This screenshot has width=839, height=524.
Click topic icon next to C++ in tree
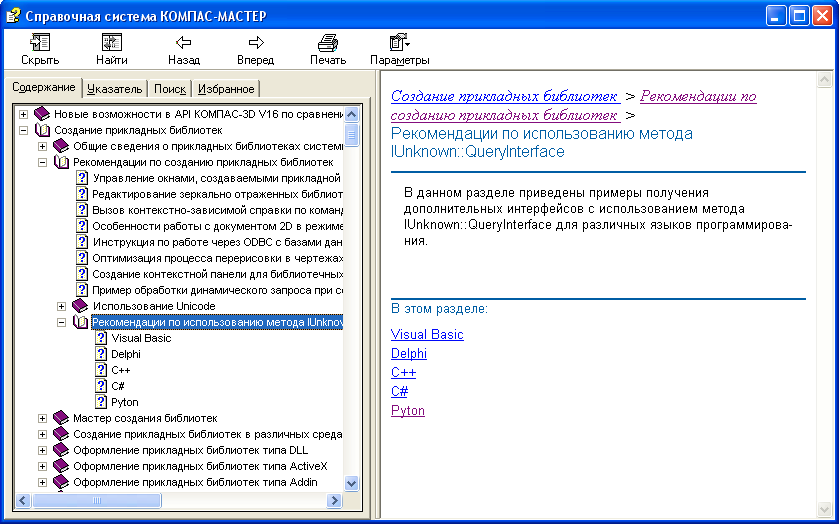[x=101, y=370]
